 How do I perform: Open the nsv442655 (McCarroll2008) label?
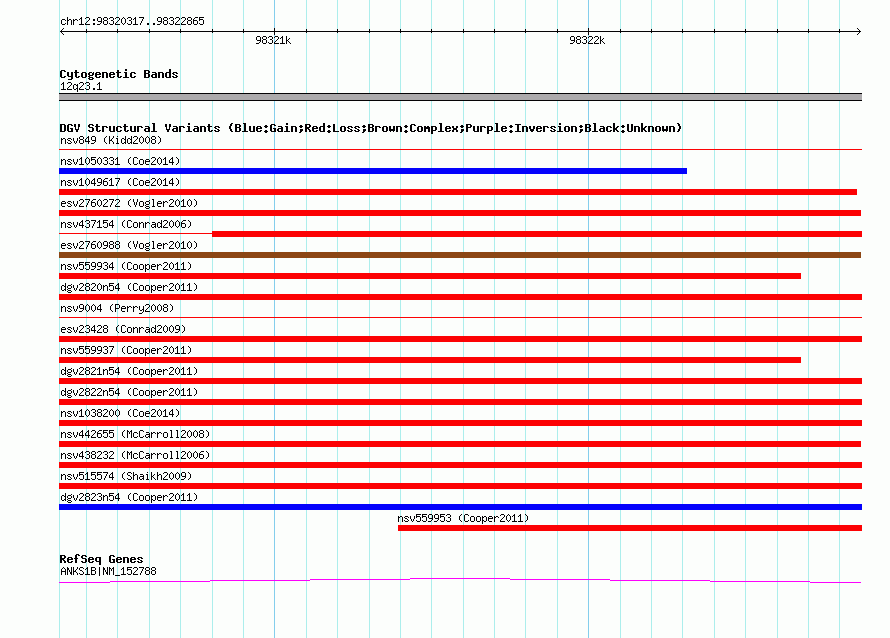coord(135,434)
